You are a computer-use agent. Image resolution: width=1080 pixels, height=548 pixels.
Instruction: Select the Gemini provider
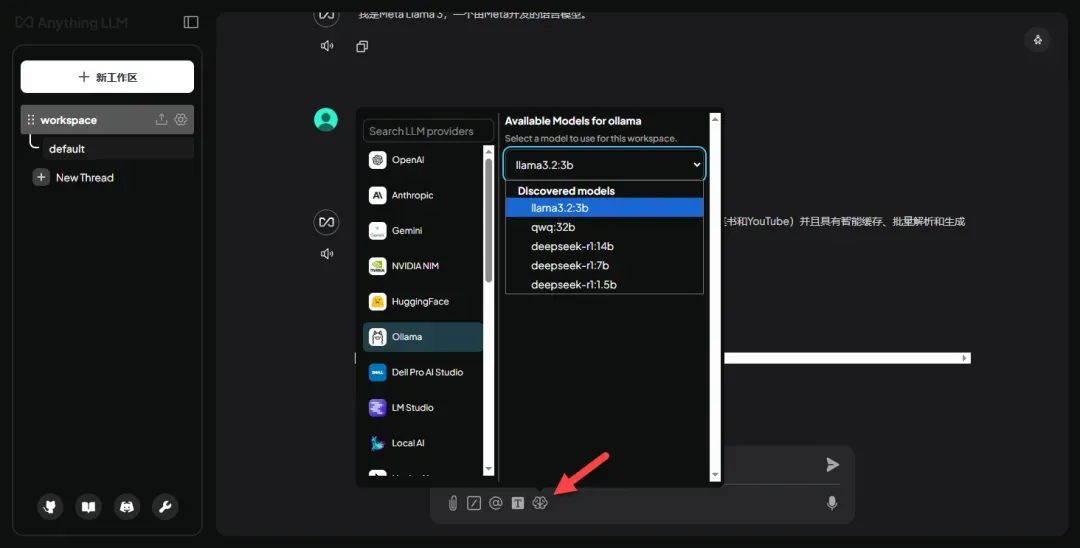(423, 231)
